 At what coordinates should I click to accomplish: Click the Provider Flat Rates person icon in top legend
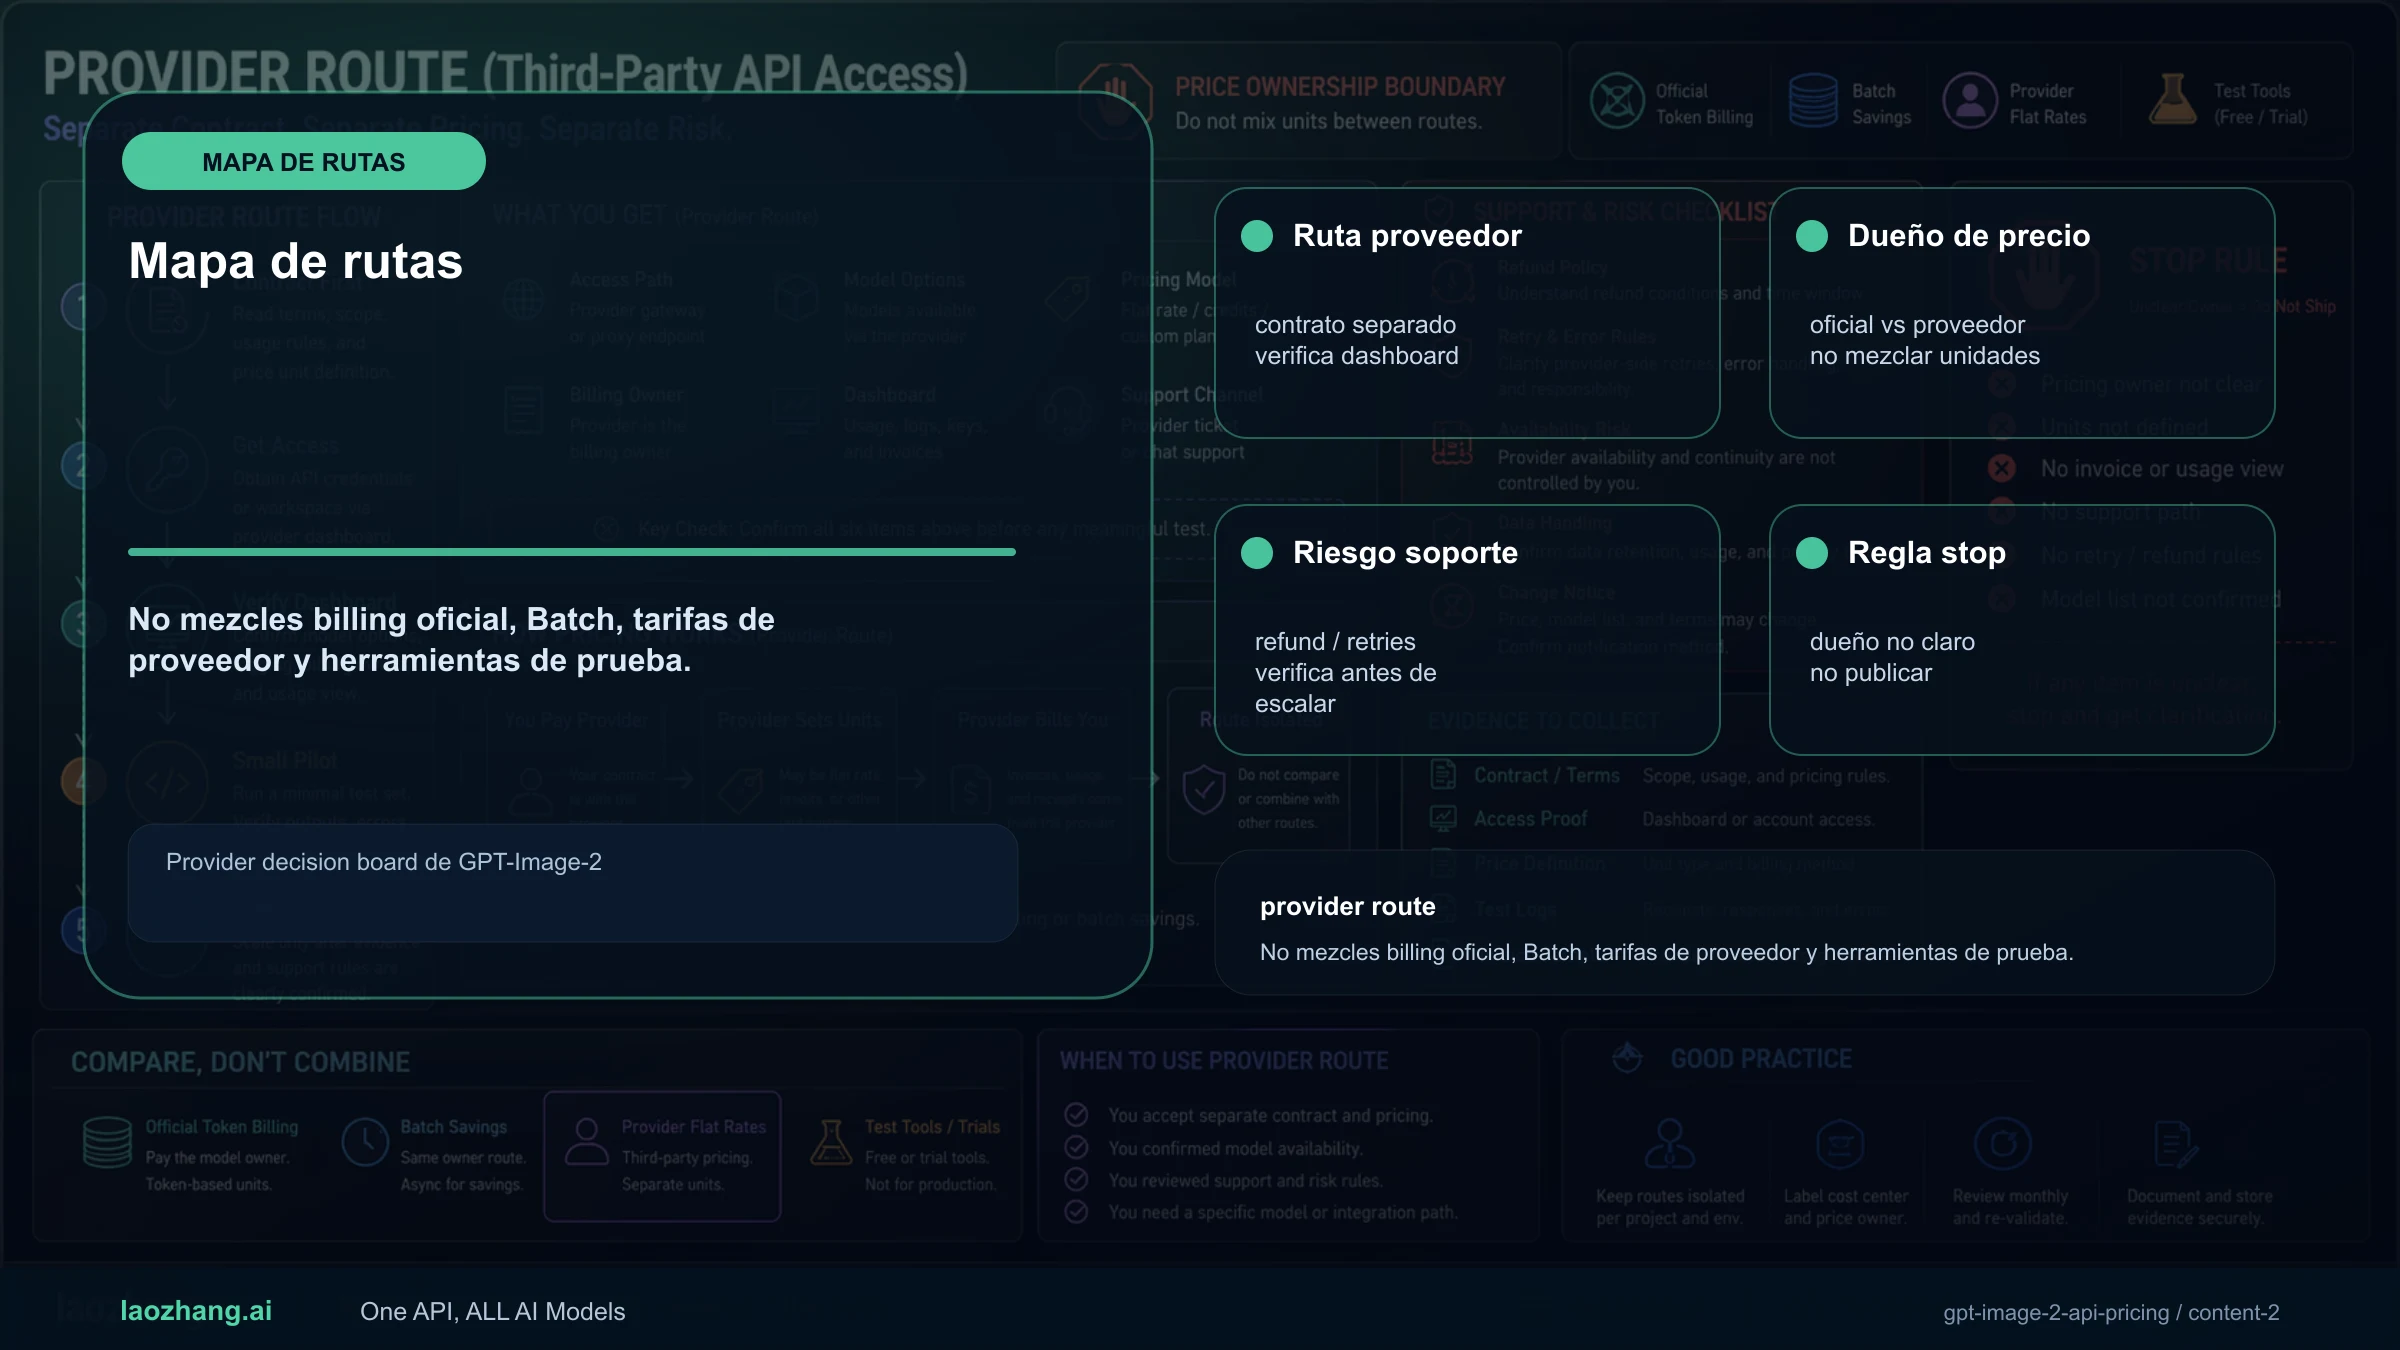click(1970, 101)
